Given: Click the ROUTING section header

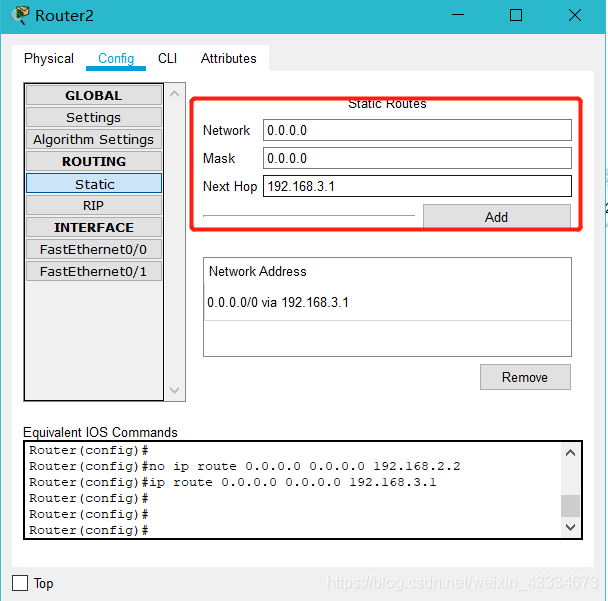Looking at the screenshot, I should point(94,161).
